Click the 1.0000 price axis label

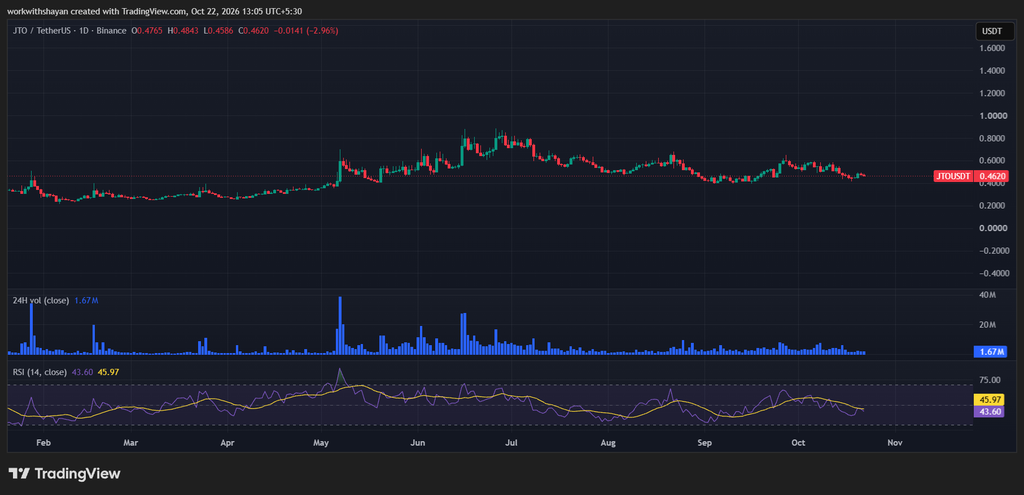pos(991,116)
